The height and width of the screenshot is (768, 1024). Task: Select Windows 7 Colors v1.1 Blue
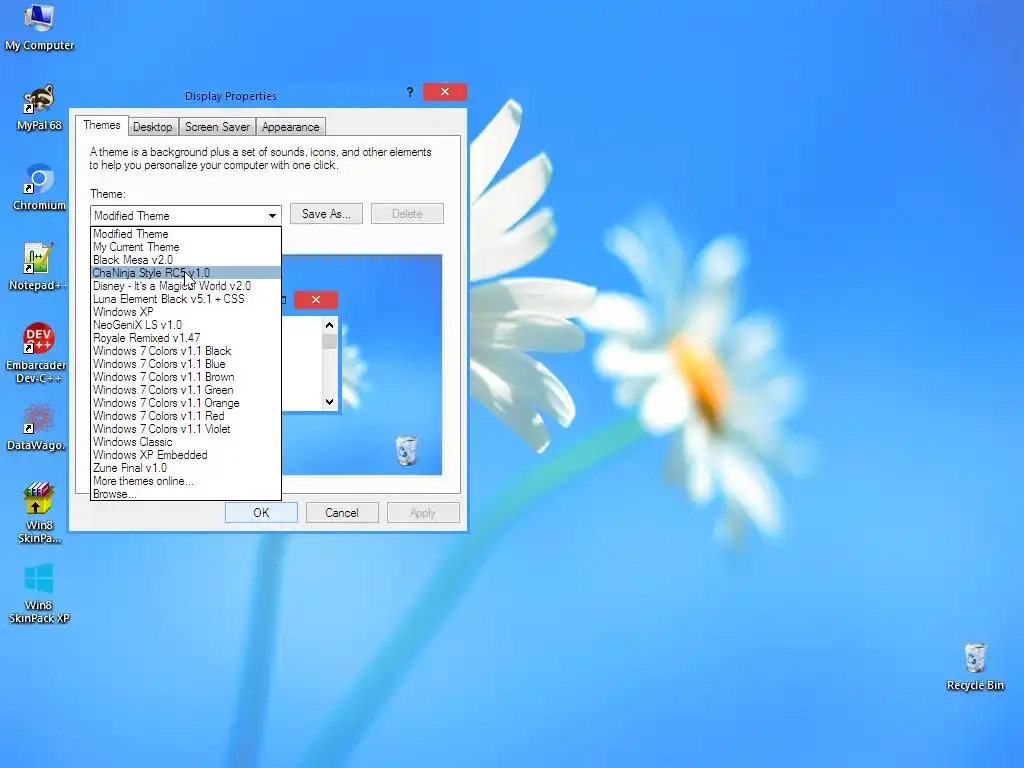click(x=186, y=364)
